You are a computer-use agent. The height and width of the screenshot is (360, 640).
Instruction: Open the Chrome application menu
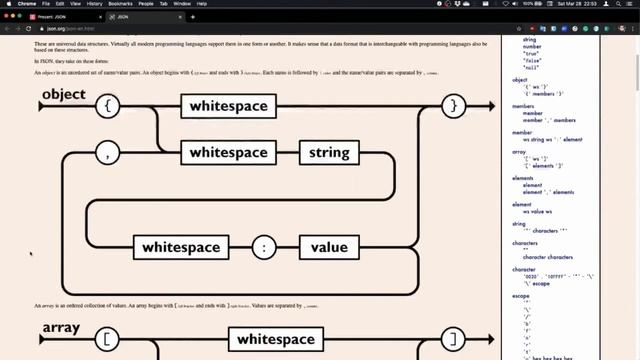[27, 4]
